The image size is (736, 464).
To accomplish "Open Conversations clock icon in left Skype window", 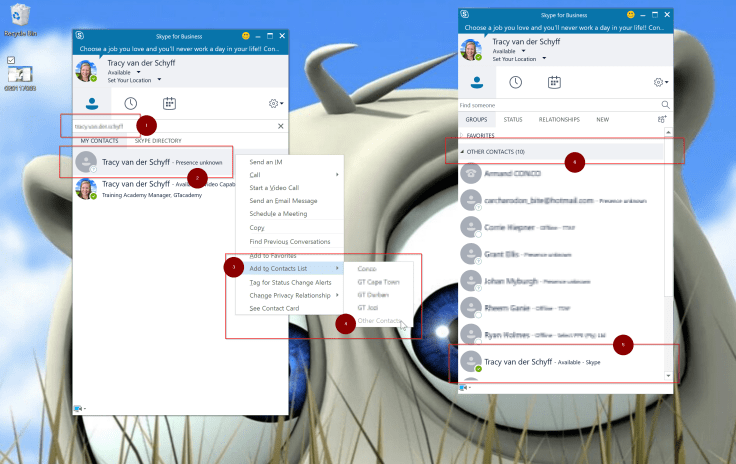I will tap(131, 103).
